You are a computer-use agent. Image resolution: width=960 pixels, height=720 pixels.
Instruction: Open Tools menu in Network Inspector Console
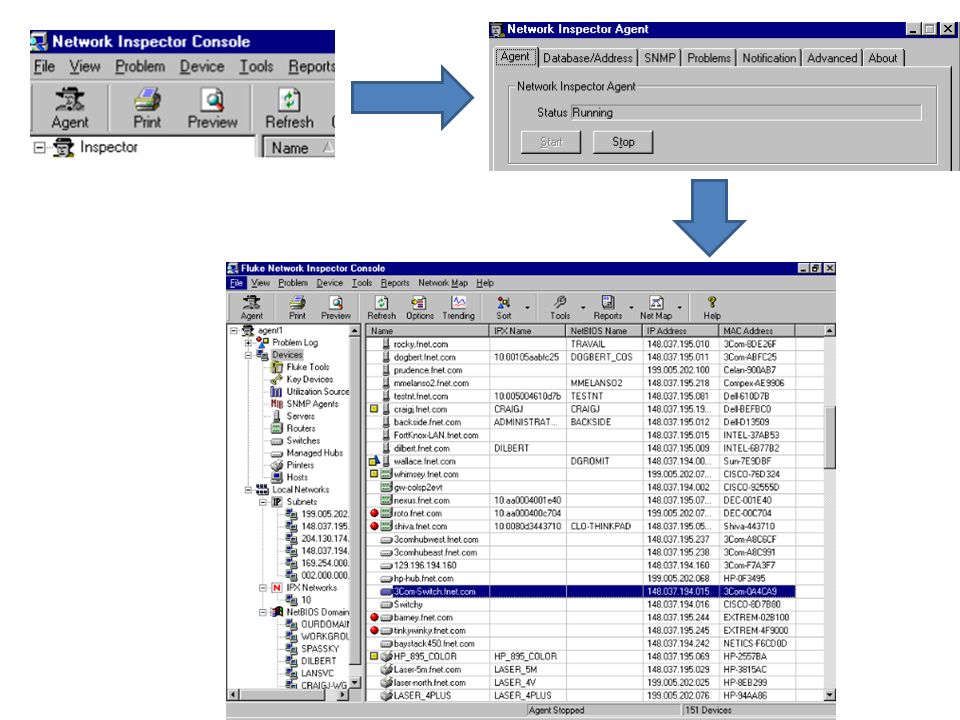click(256, 66)
